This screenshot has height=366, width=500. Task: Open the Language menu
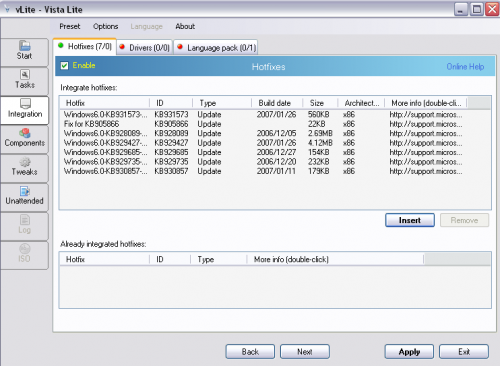pyautogui.click(x=146, y=26)
